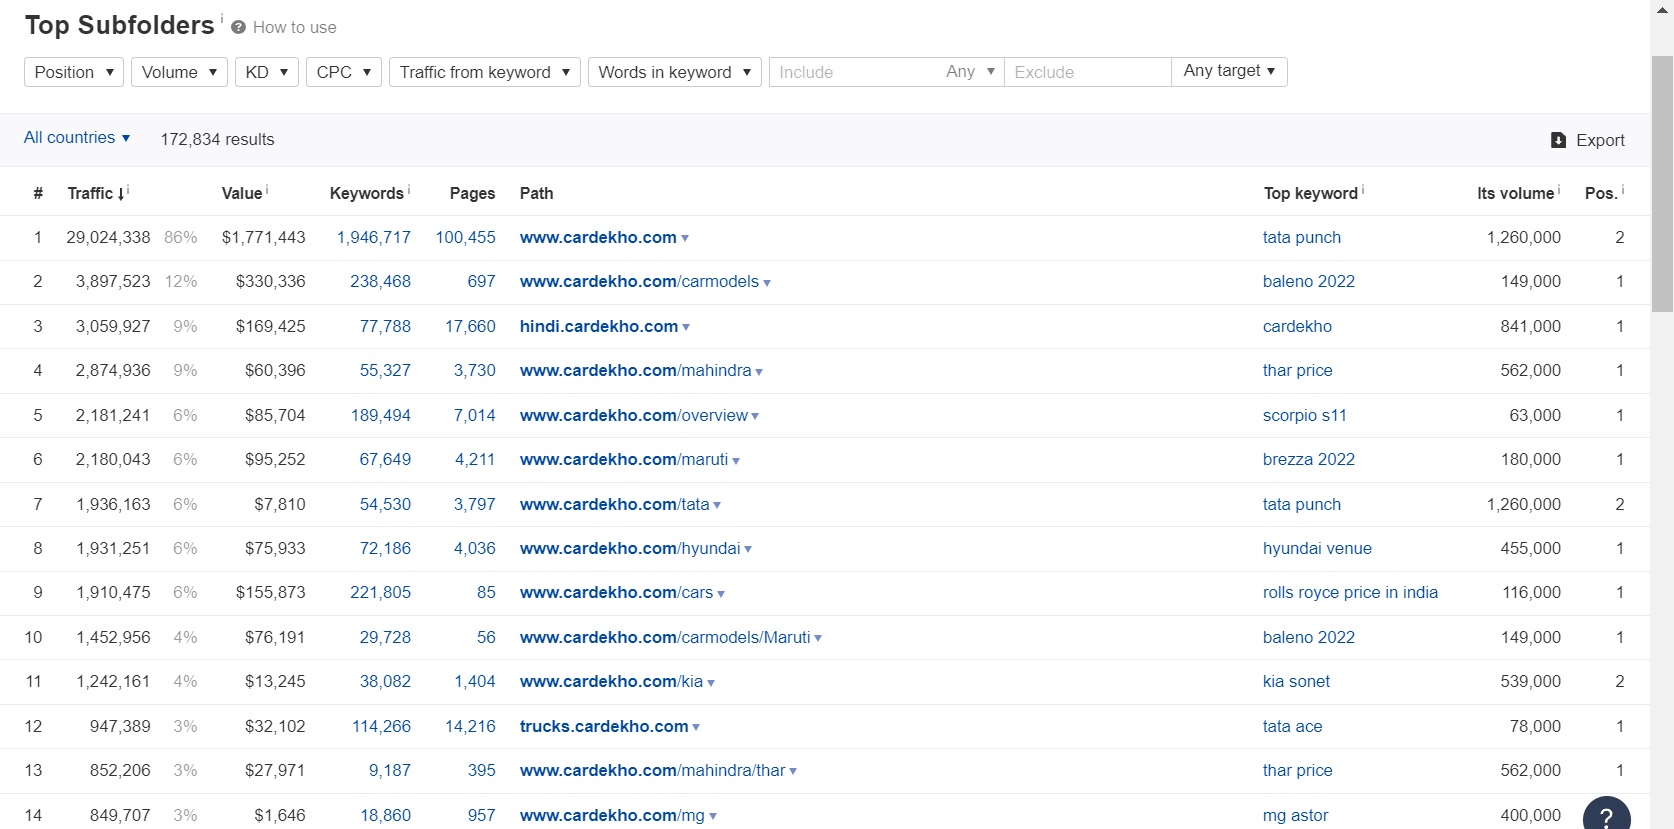Click info icon next to Its volume header
The height and width of the screenshot is (829, 1674).
(1560, 188)
